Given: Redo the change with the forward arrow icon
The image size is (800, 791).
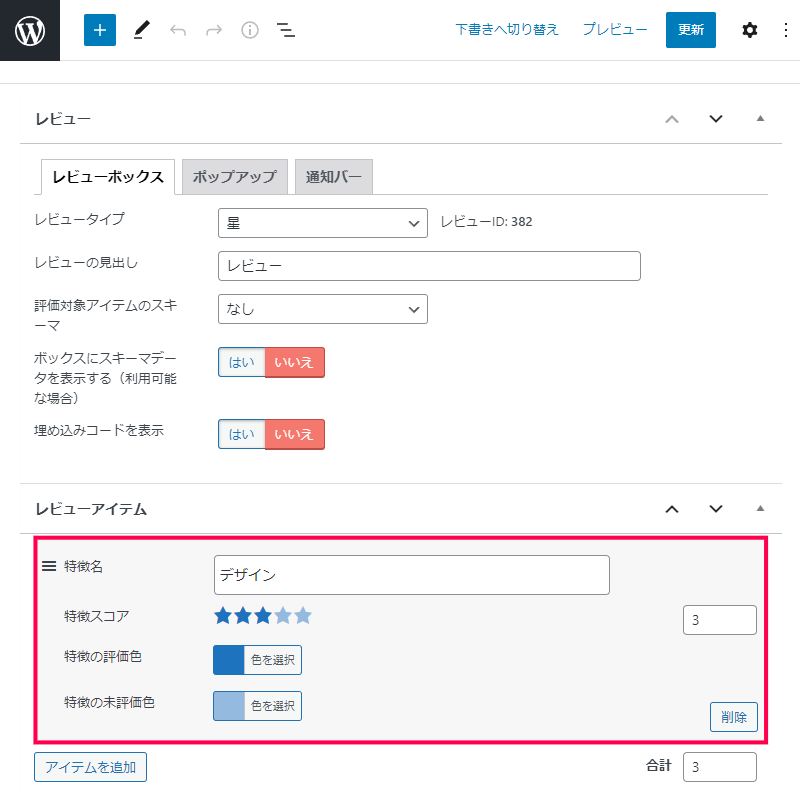Looking at the screenshot, I should pyautogui.click(x=214, y=30).
